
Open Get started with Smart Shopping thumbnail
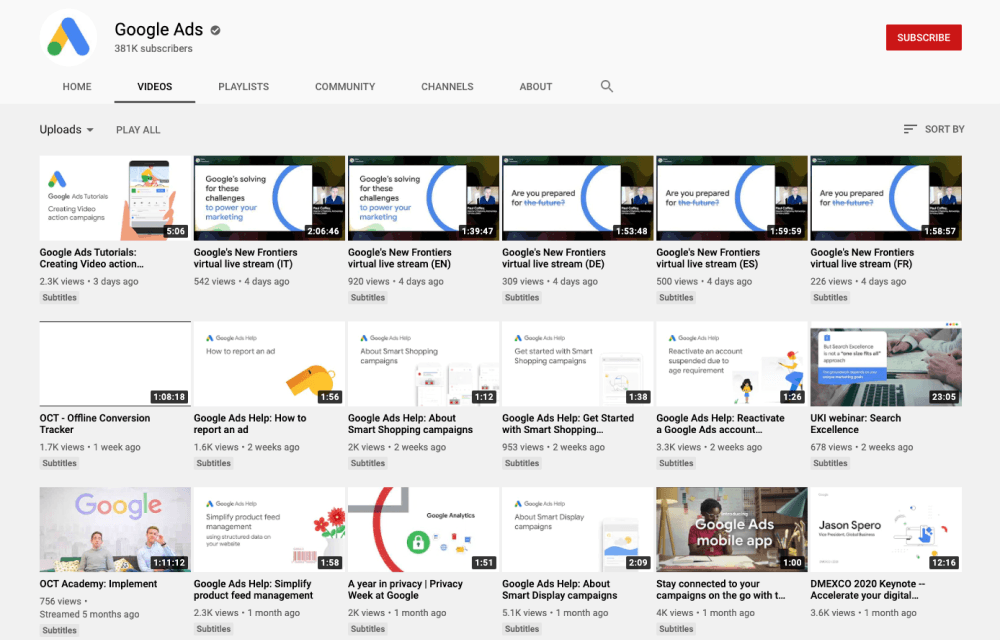[578, 364]
